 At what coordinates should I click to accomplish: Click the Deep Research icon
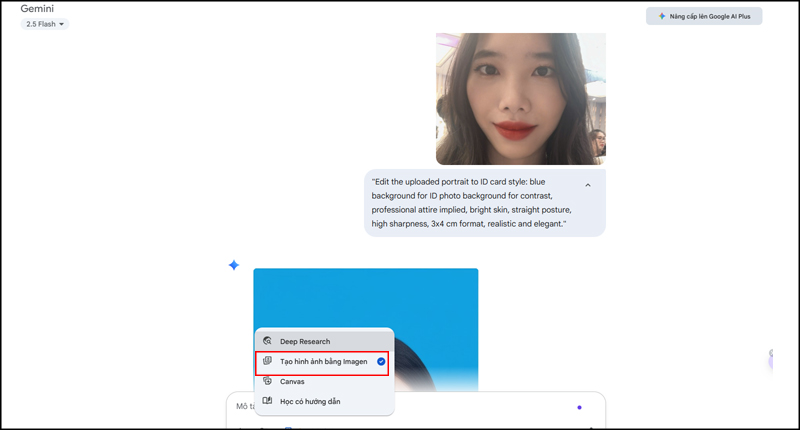(x=267, y=341)
